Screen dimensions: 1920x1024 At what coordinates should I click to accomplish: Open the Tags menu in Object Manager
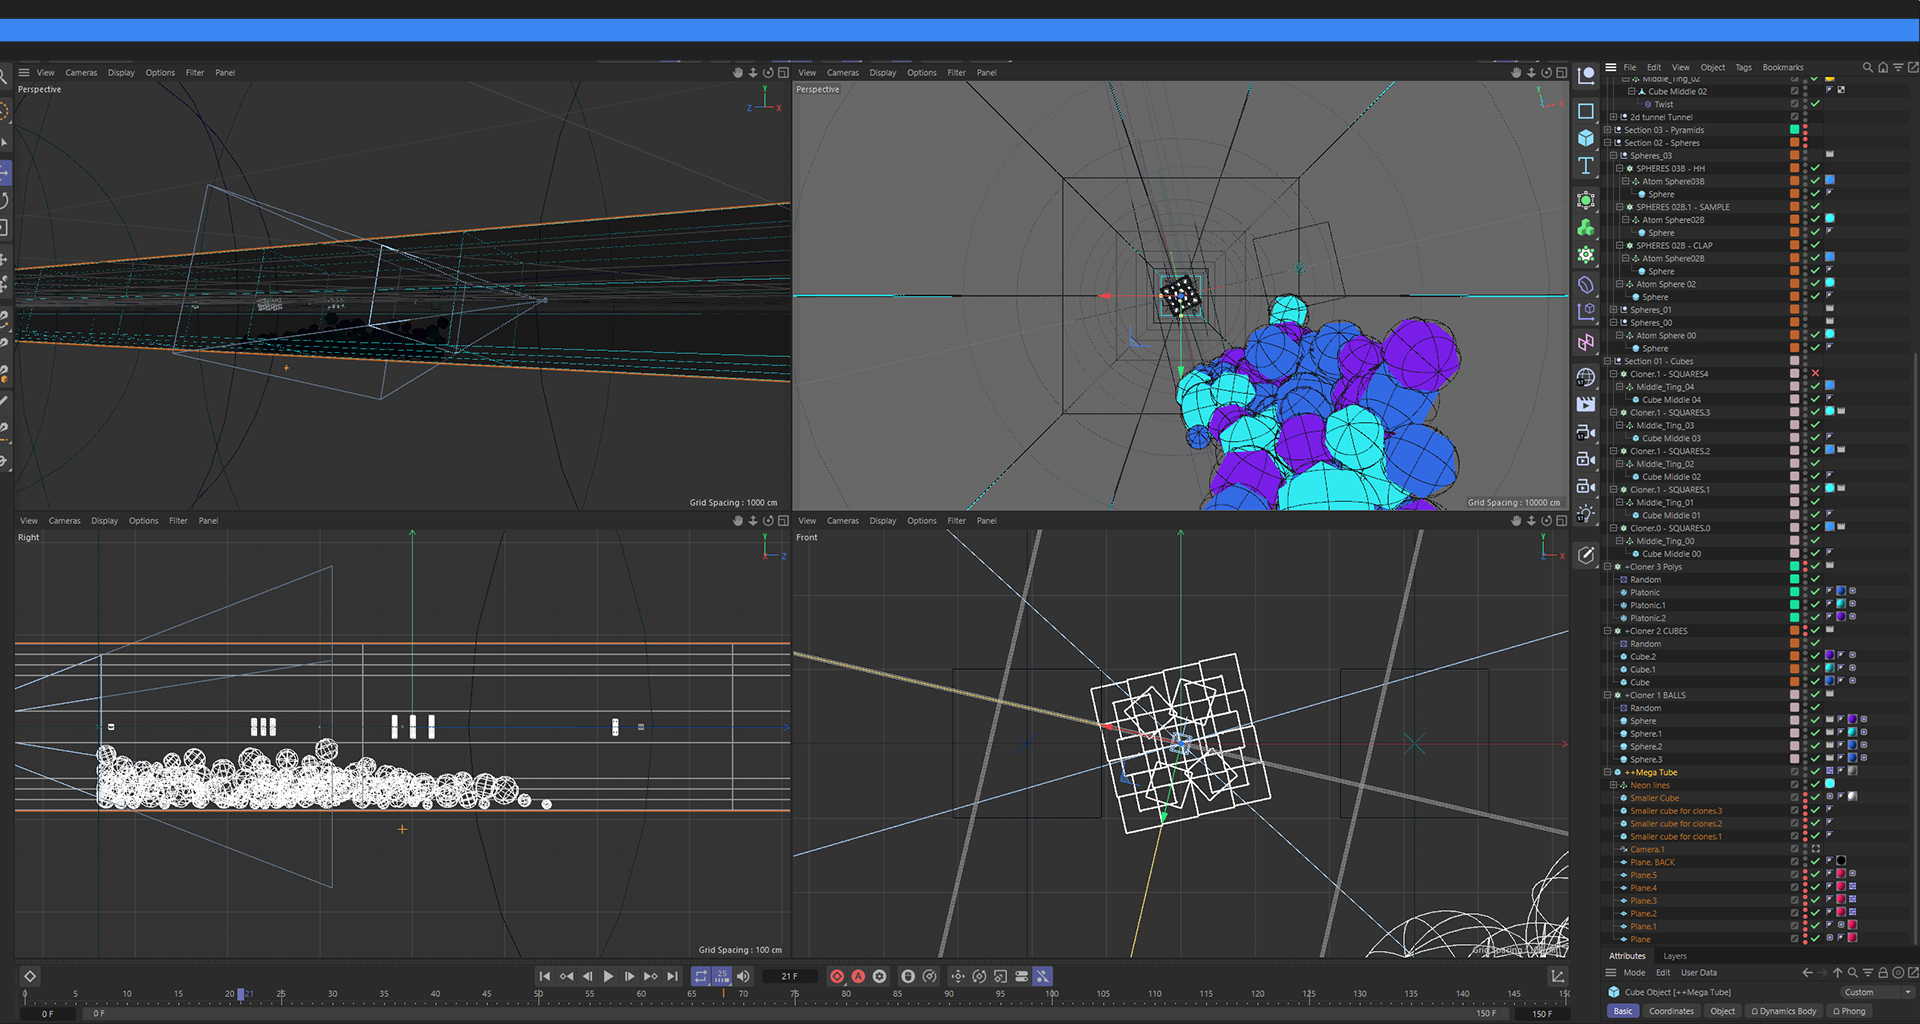point(1743,68)
